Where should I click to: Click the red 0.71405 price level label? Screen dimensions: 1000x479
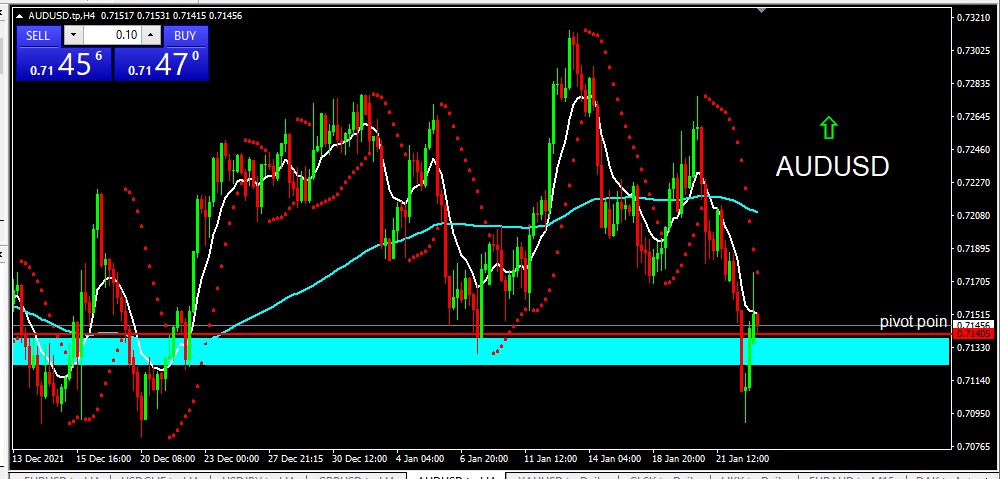coord(973,334)
